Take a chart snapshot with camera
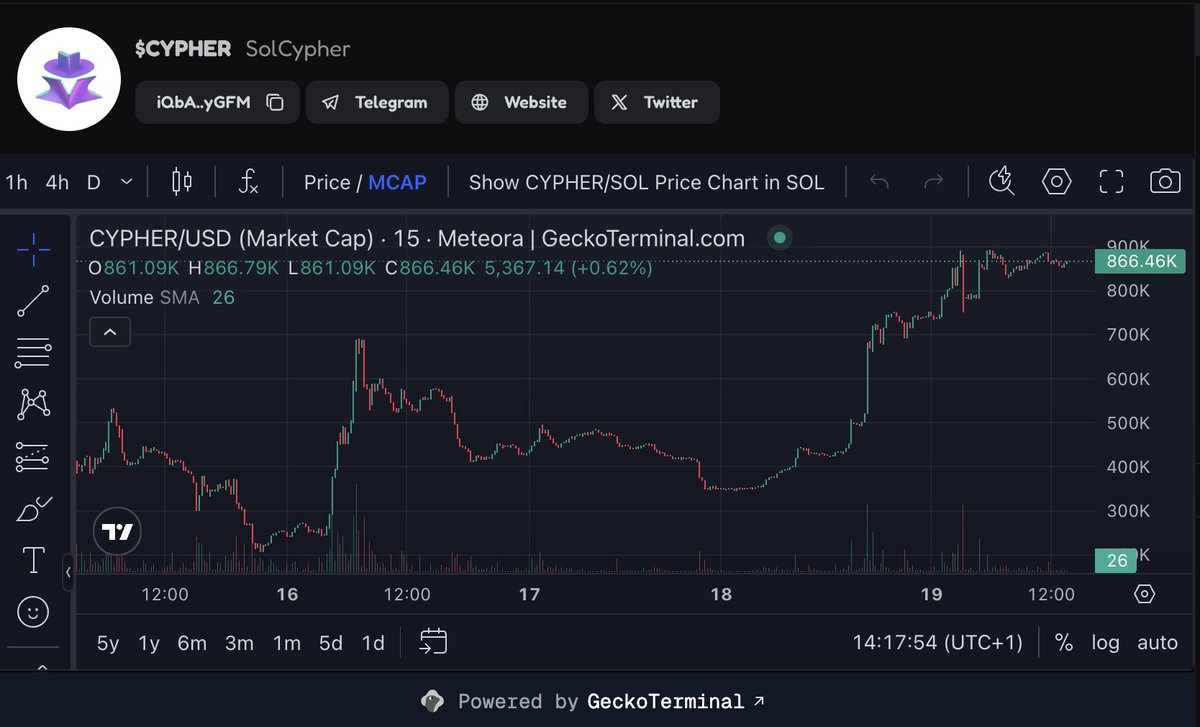This screenshot has height=727, width=1200. pos(1165,181)
